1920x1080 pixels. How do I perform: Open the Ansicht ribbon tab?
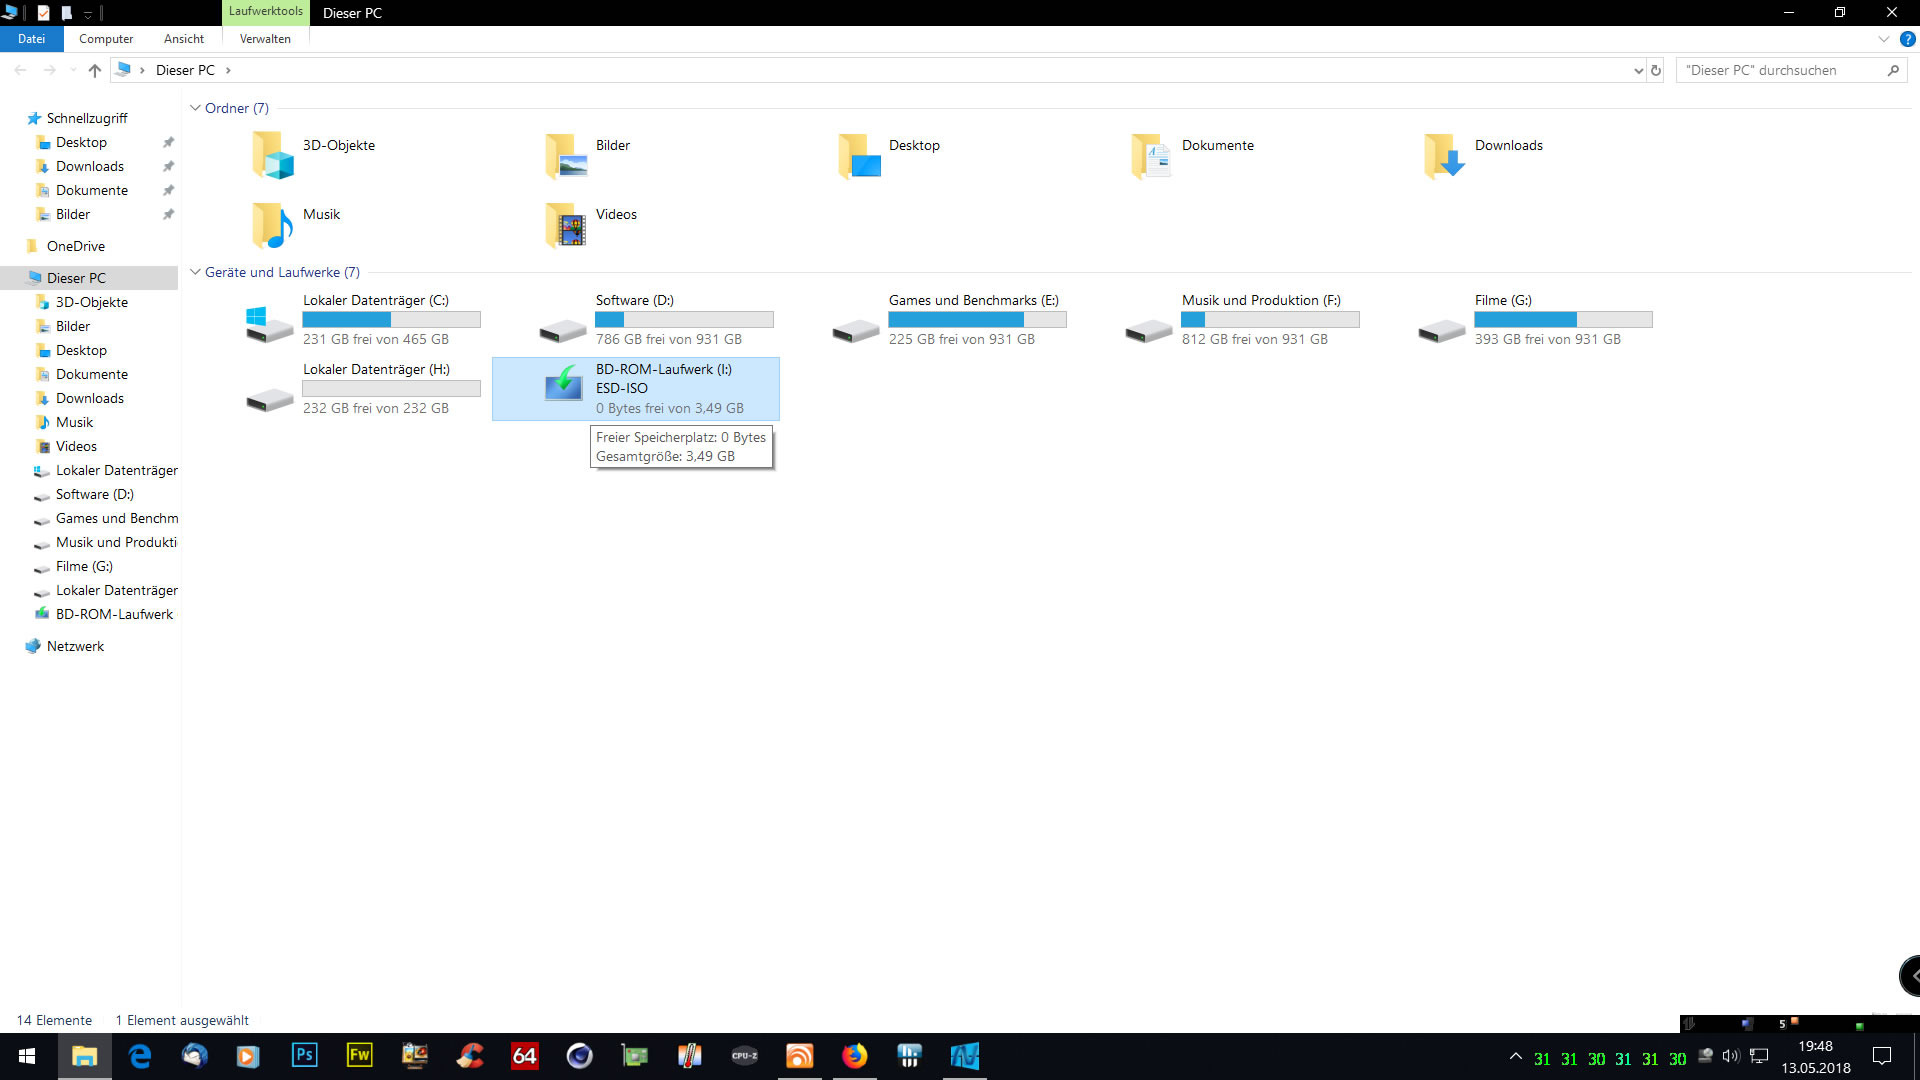point(184,39)
